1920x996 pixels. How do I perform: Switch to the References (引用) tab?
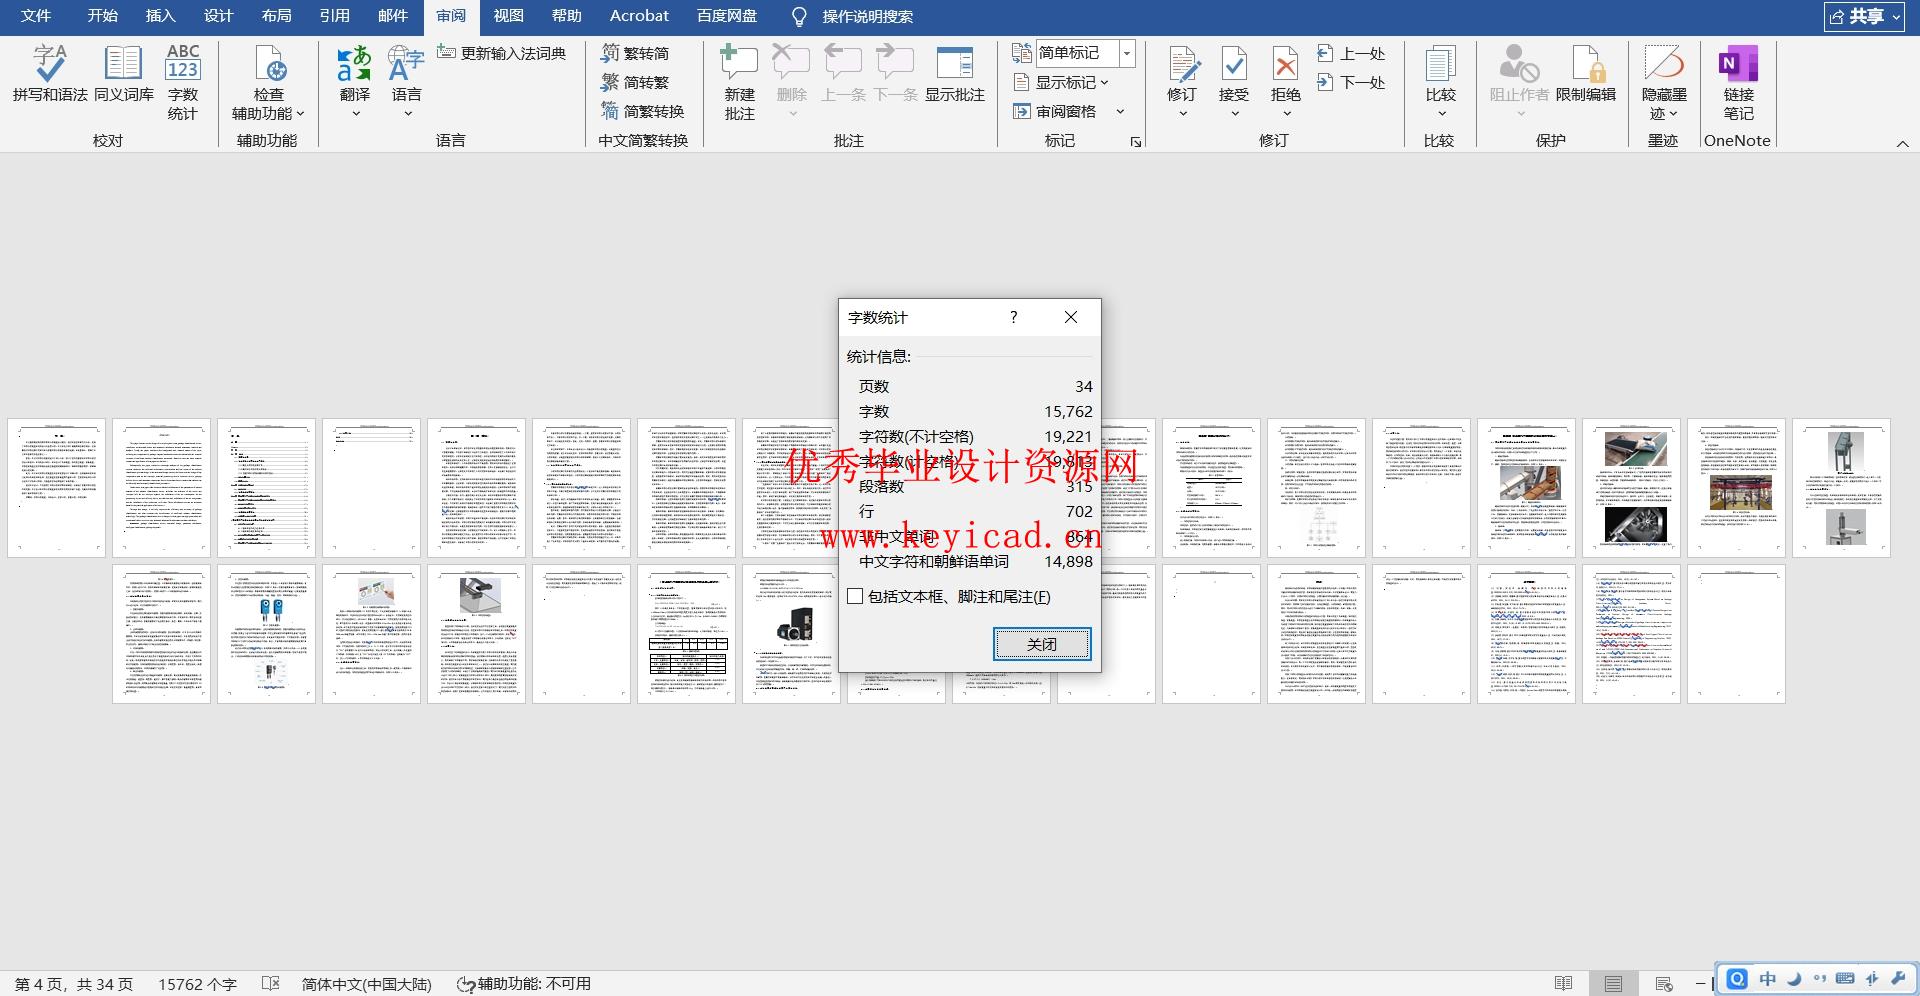click(335, 16)
